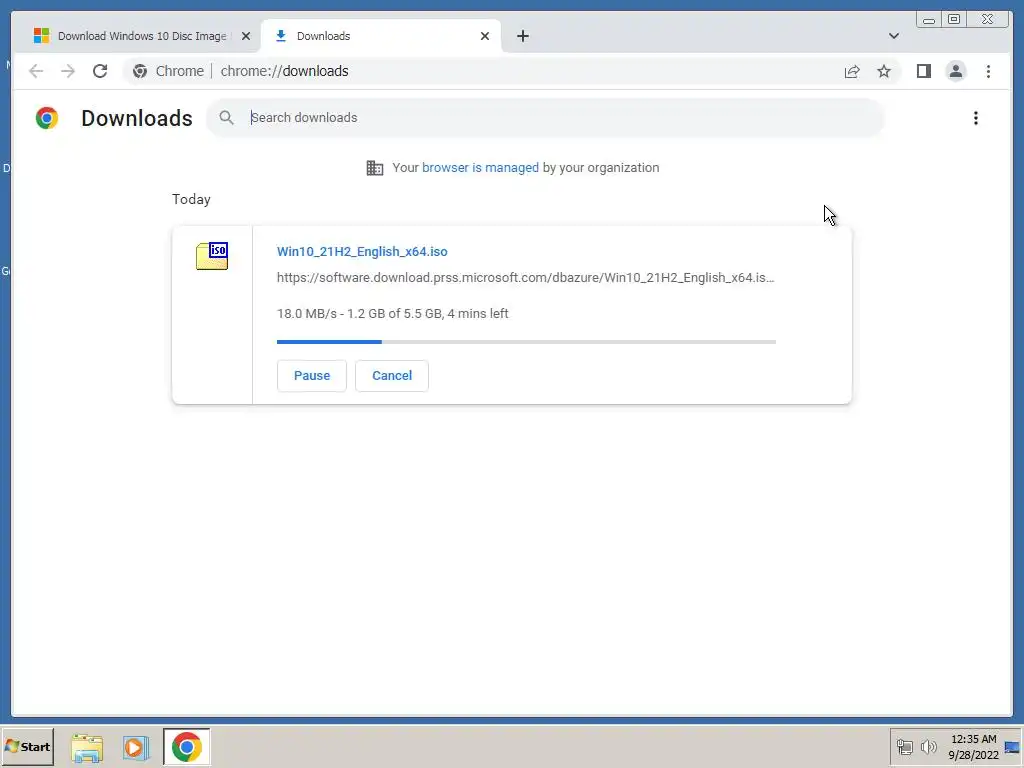
Task: Minimize the Chrome window
Action: point(929,20)
